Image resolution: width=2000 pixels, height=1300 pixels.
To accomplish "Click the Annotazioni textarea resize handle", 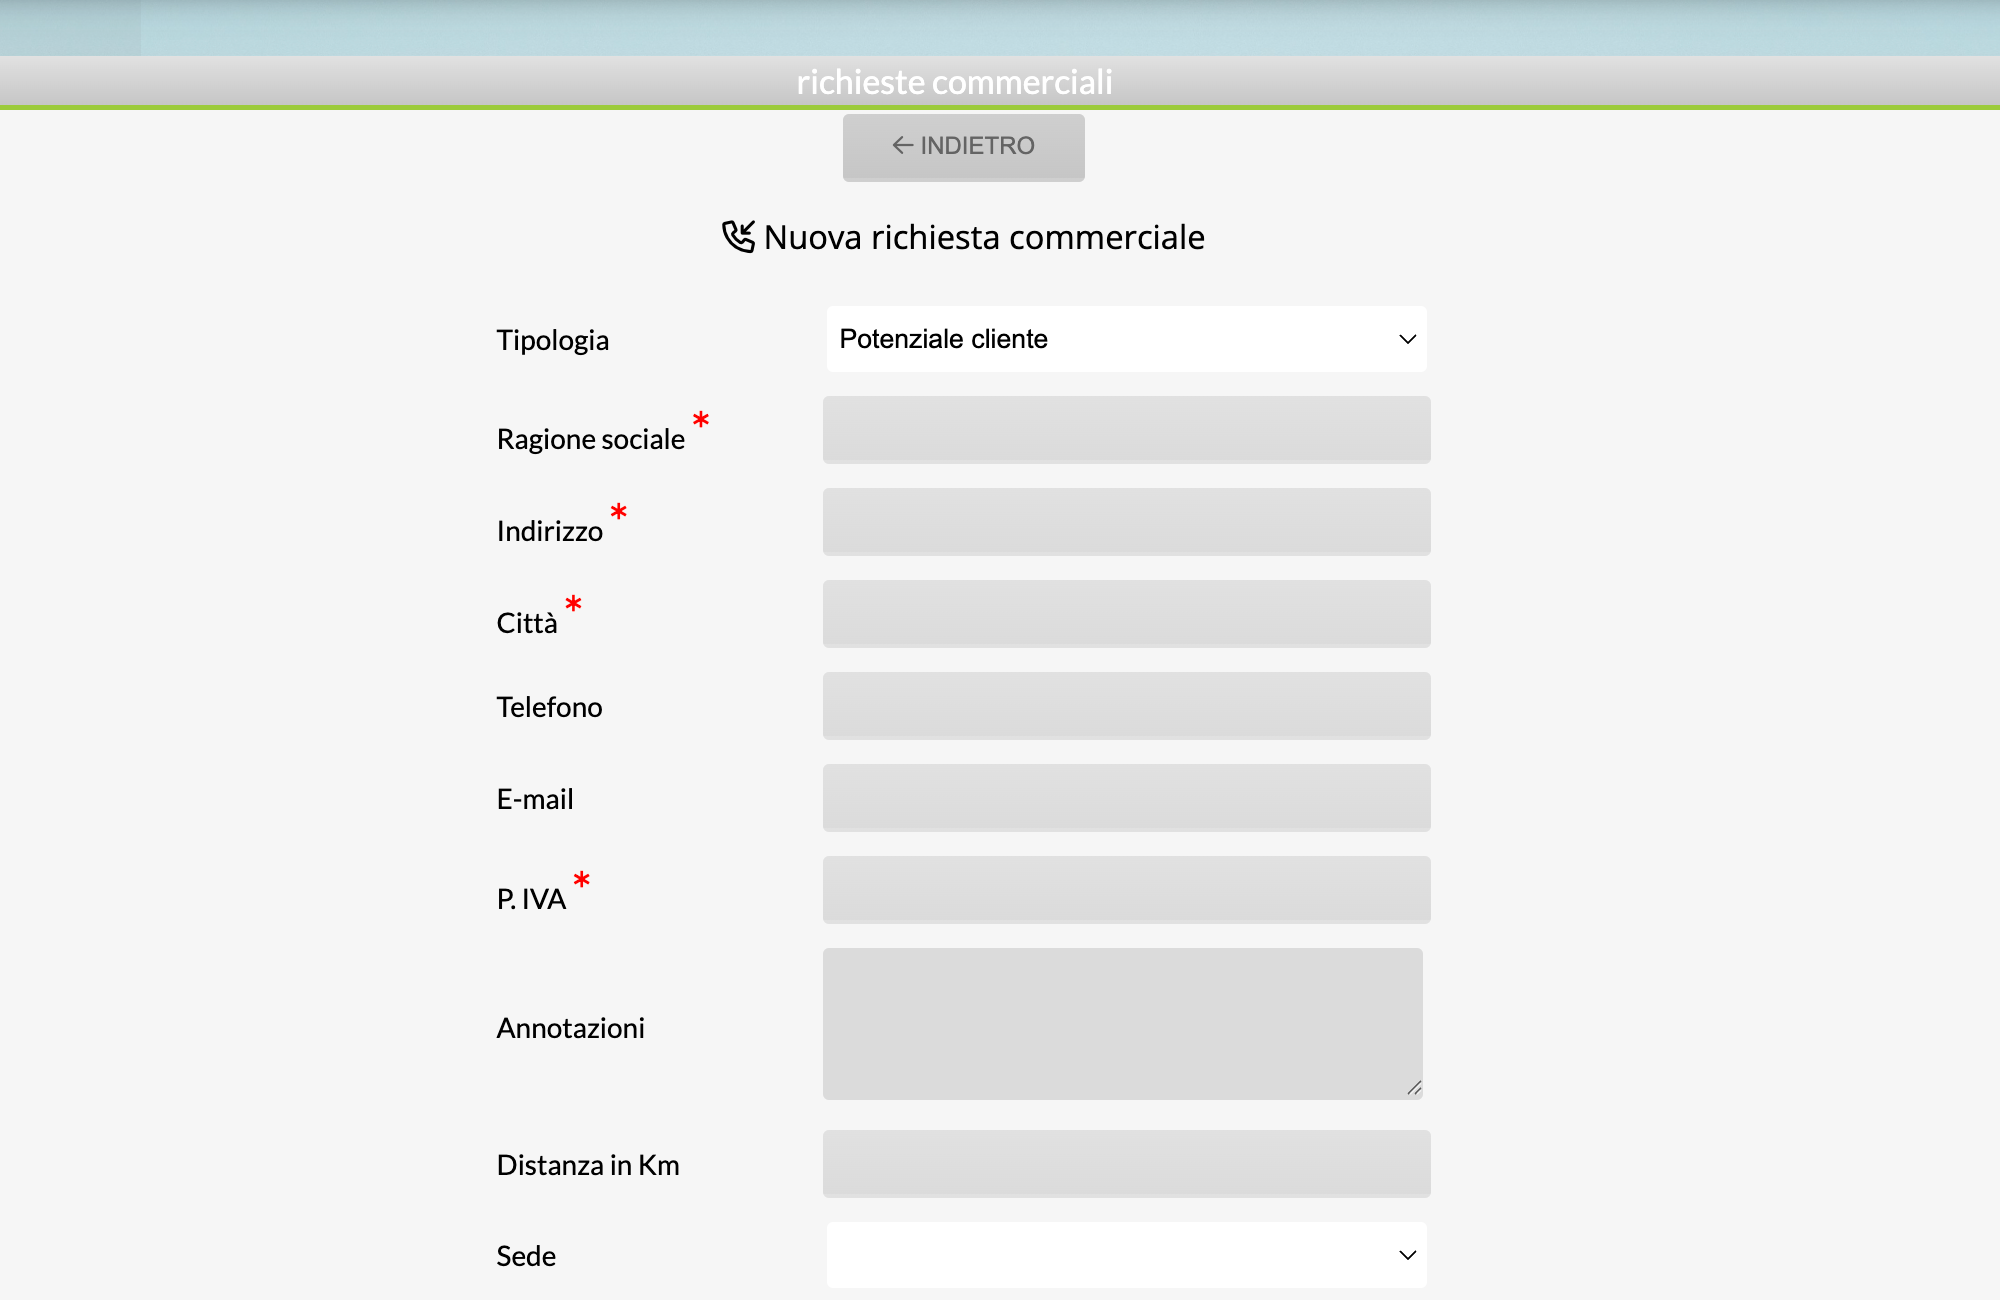I will [1414, 1088].
